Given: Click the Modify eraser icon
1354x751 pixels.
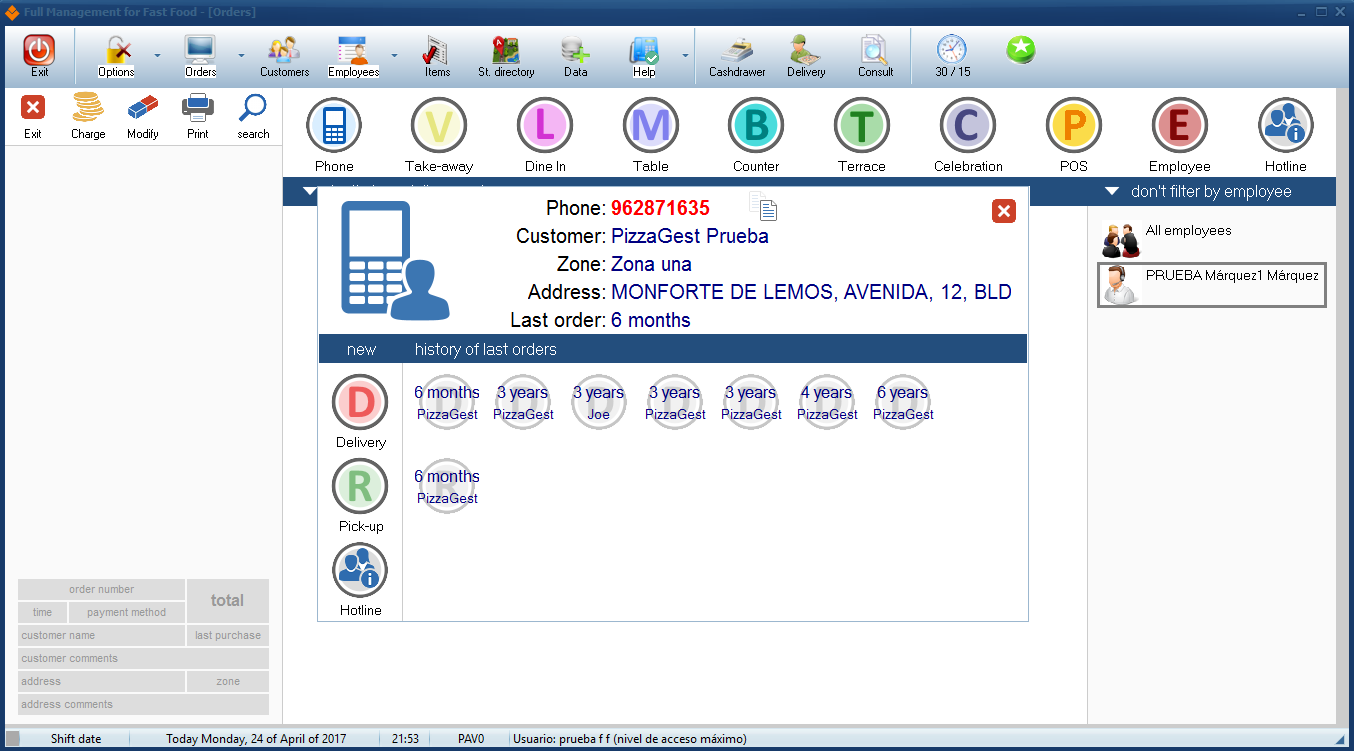Looking at the screenshot, I should 143,107.
